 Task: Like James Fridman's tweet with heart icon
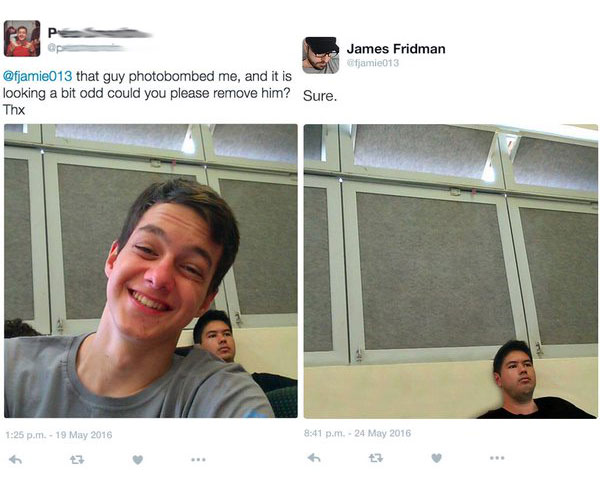437,458
